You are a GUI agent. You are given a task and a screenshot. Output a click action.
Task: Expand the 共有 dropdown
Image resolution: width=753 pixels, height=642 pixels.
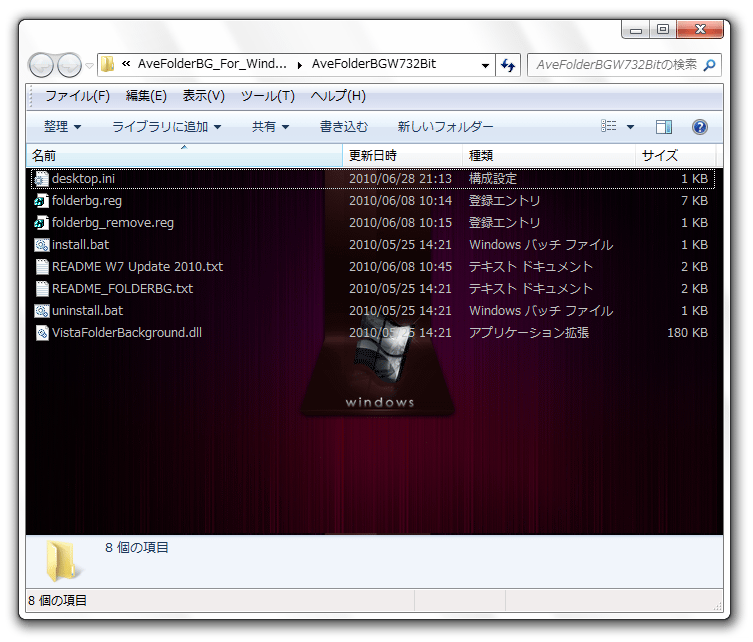click(270, 127)
